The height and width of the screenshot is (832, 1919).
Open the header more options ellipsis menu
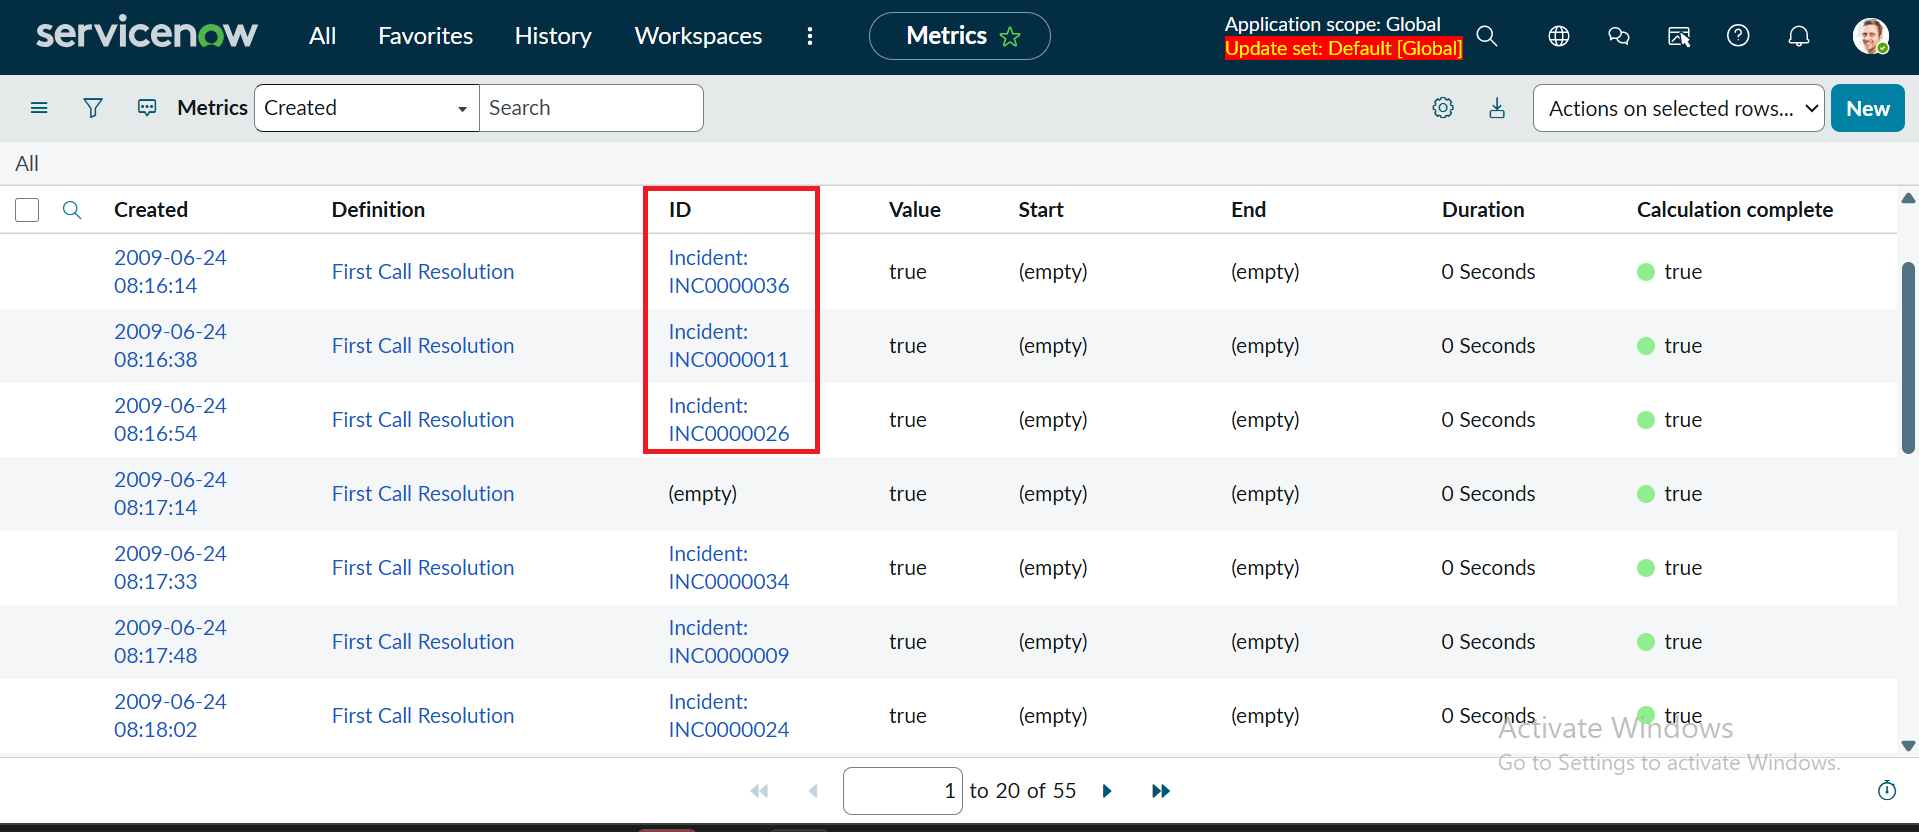click(810, 36)
